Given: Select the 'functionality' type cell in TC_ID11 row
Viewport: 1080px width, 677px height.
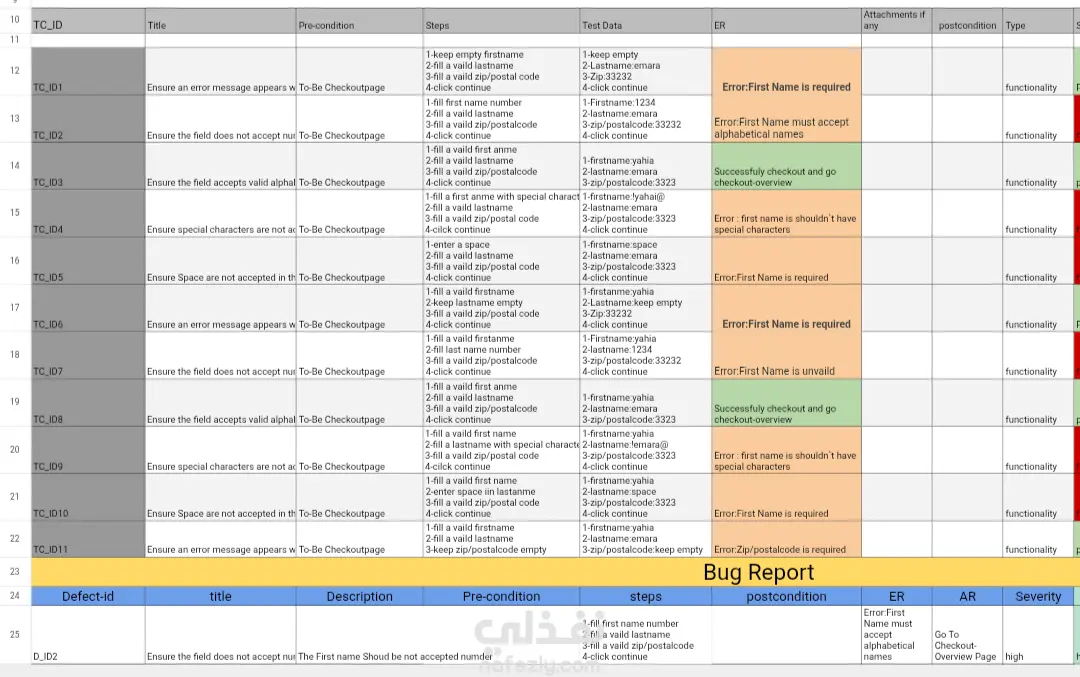Looking at the screenshot, I should click(1037, 539).
